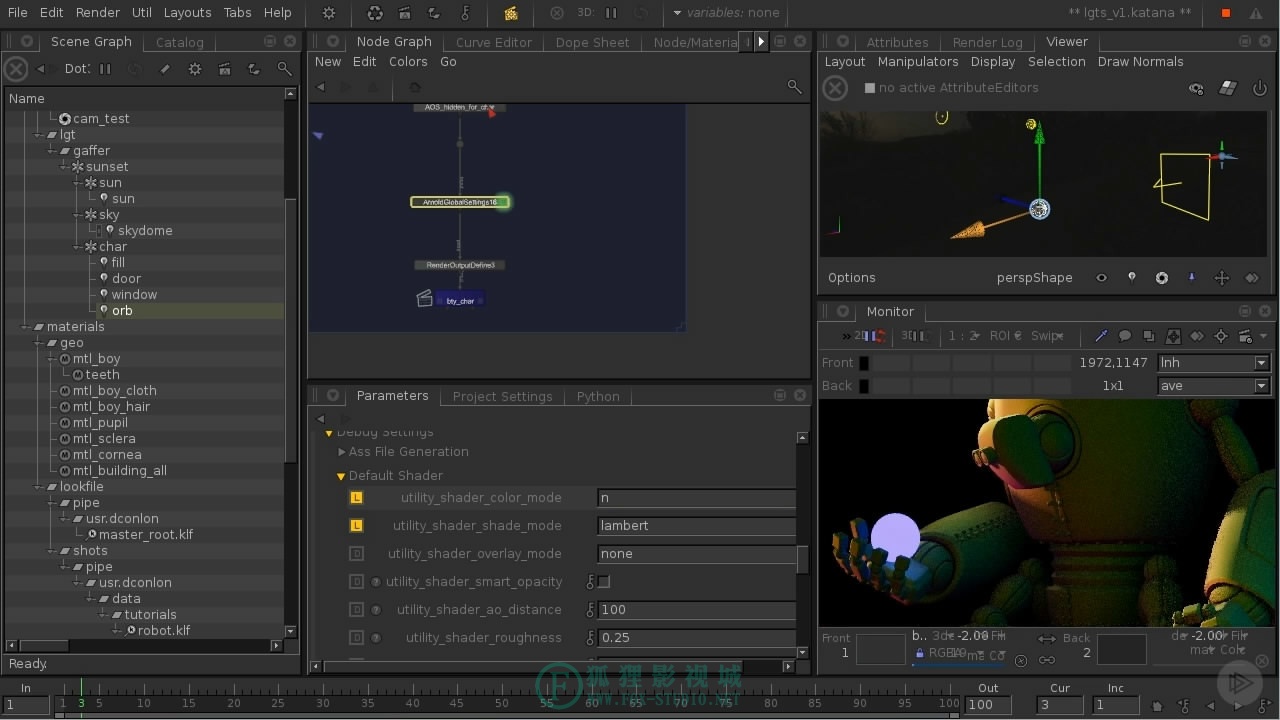
Task: Open the Layouts menu
Action: (x=188, y=13)
